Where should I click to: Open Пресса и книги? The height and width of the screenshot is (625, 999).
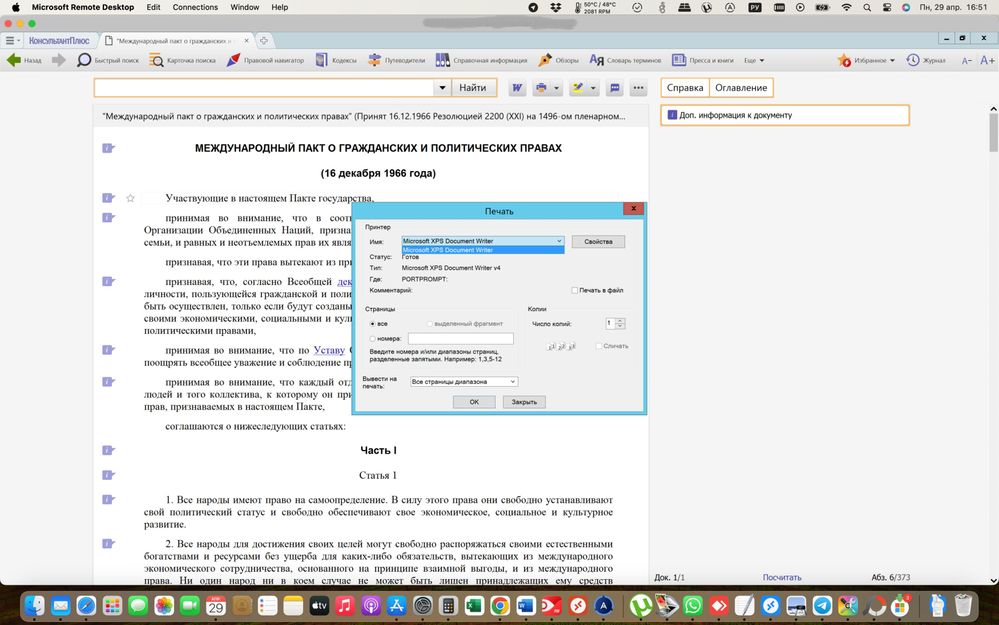click(x=703, y=60)
